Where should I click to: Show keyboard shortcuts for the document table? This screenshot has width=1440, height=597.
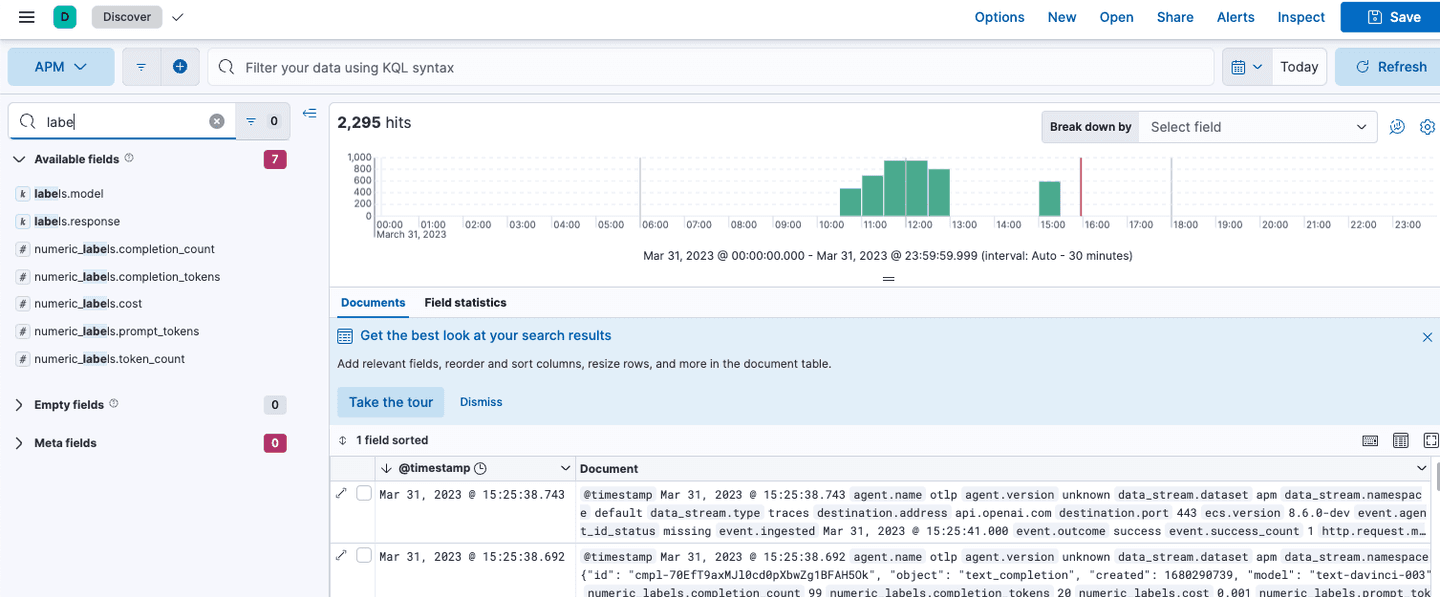(1370, 440)
